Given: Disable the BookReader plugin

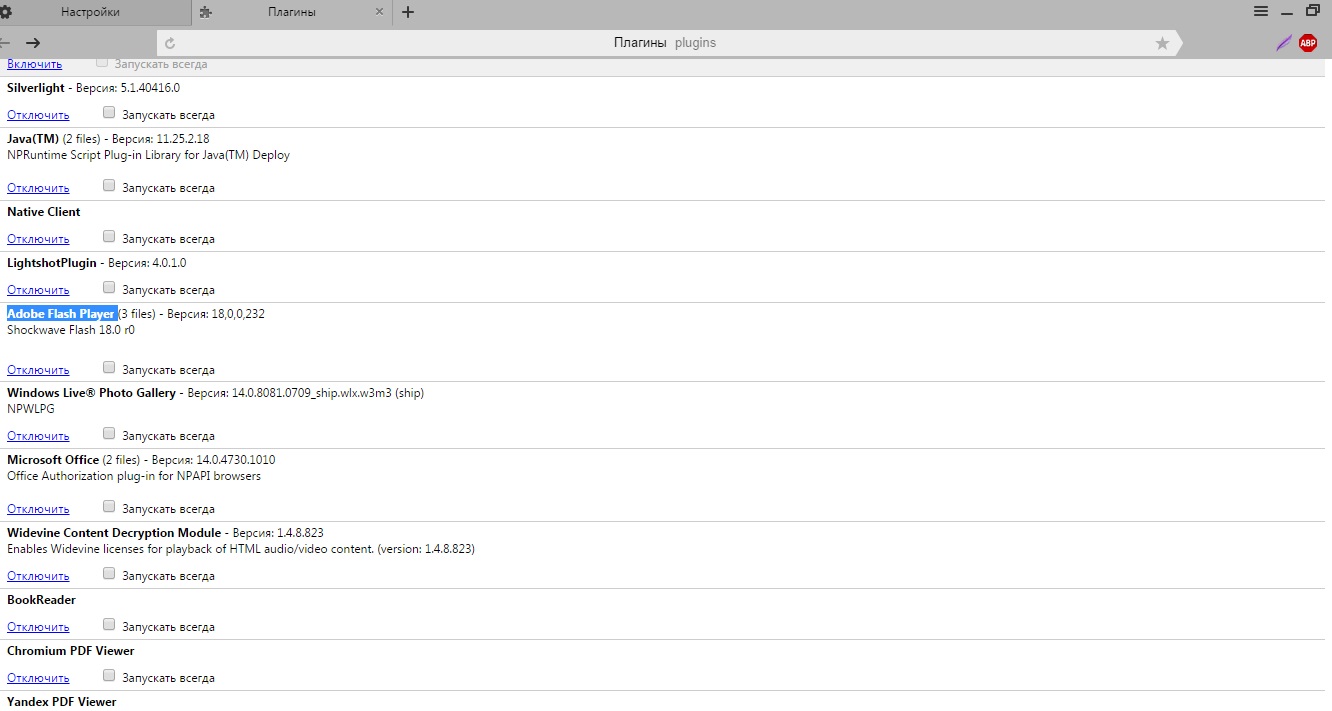Looking at the screenshot, I should pyautogui.click(x=38, y=627).
